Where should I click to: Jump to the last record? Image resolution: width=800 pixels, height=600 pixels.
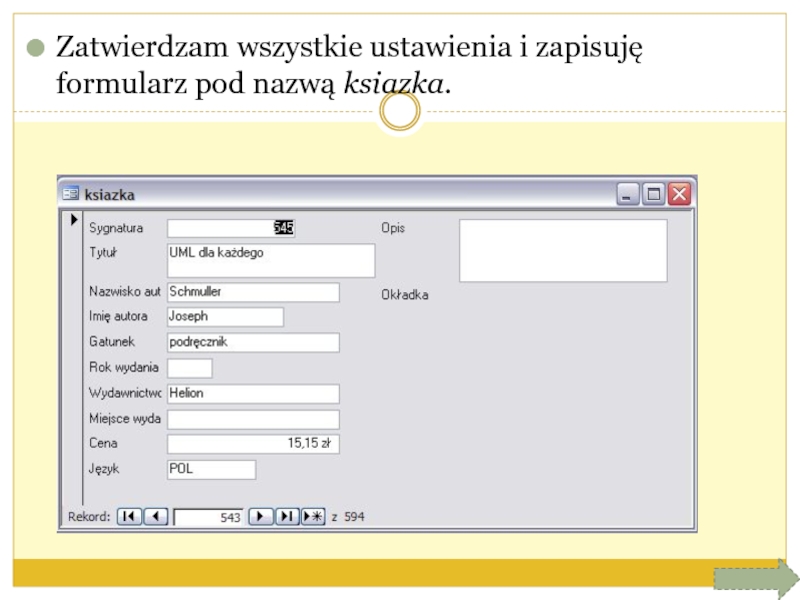(x=287, y=517)
